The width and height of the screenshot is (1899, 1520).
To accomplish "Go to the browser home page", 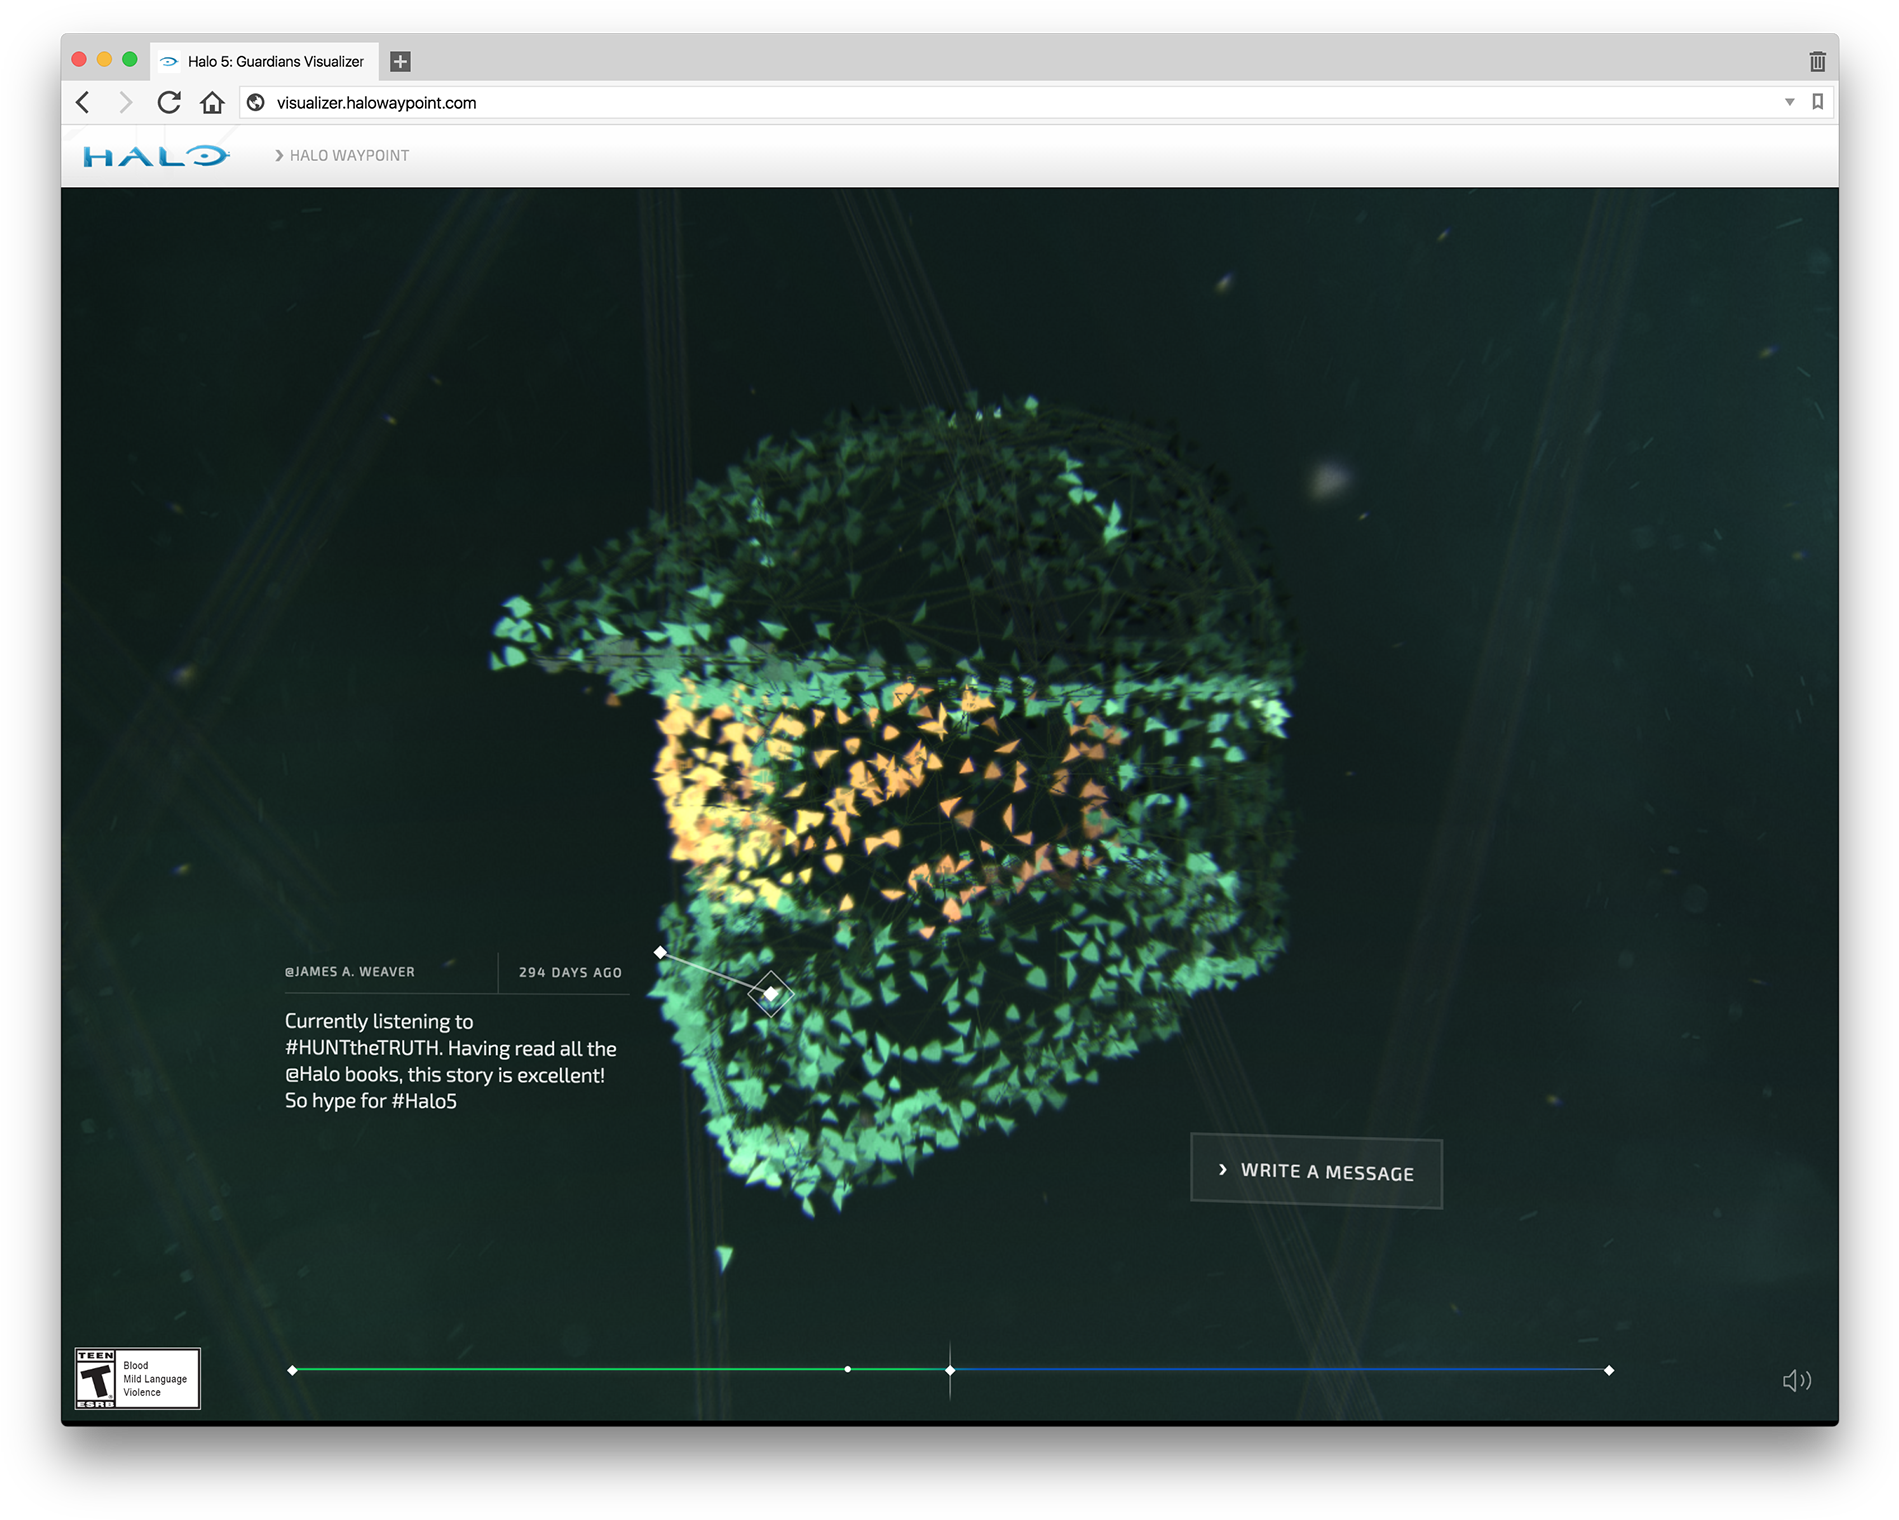I will pyautogui.click(x=212, y=103).
